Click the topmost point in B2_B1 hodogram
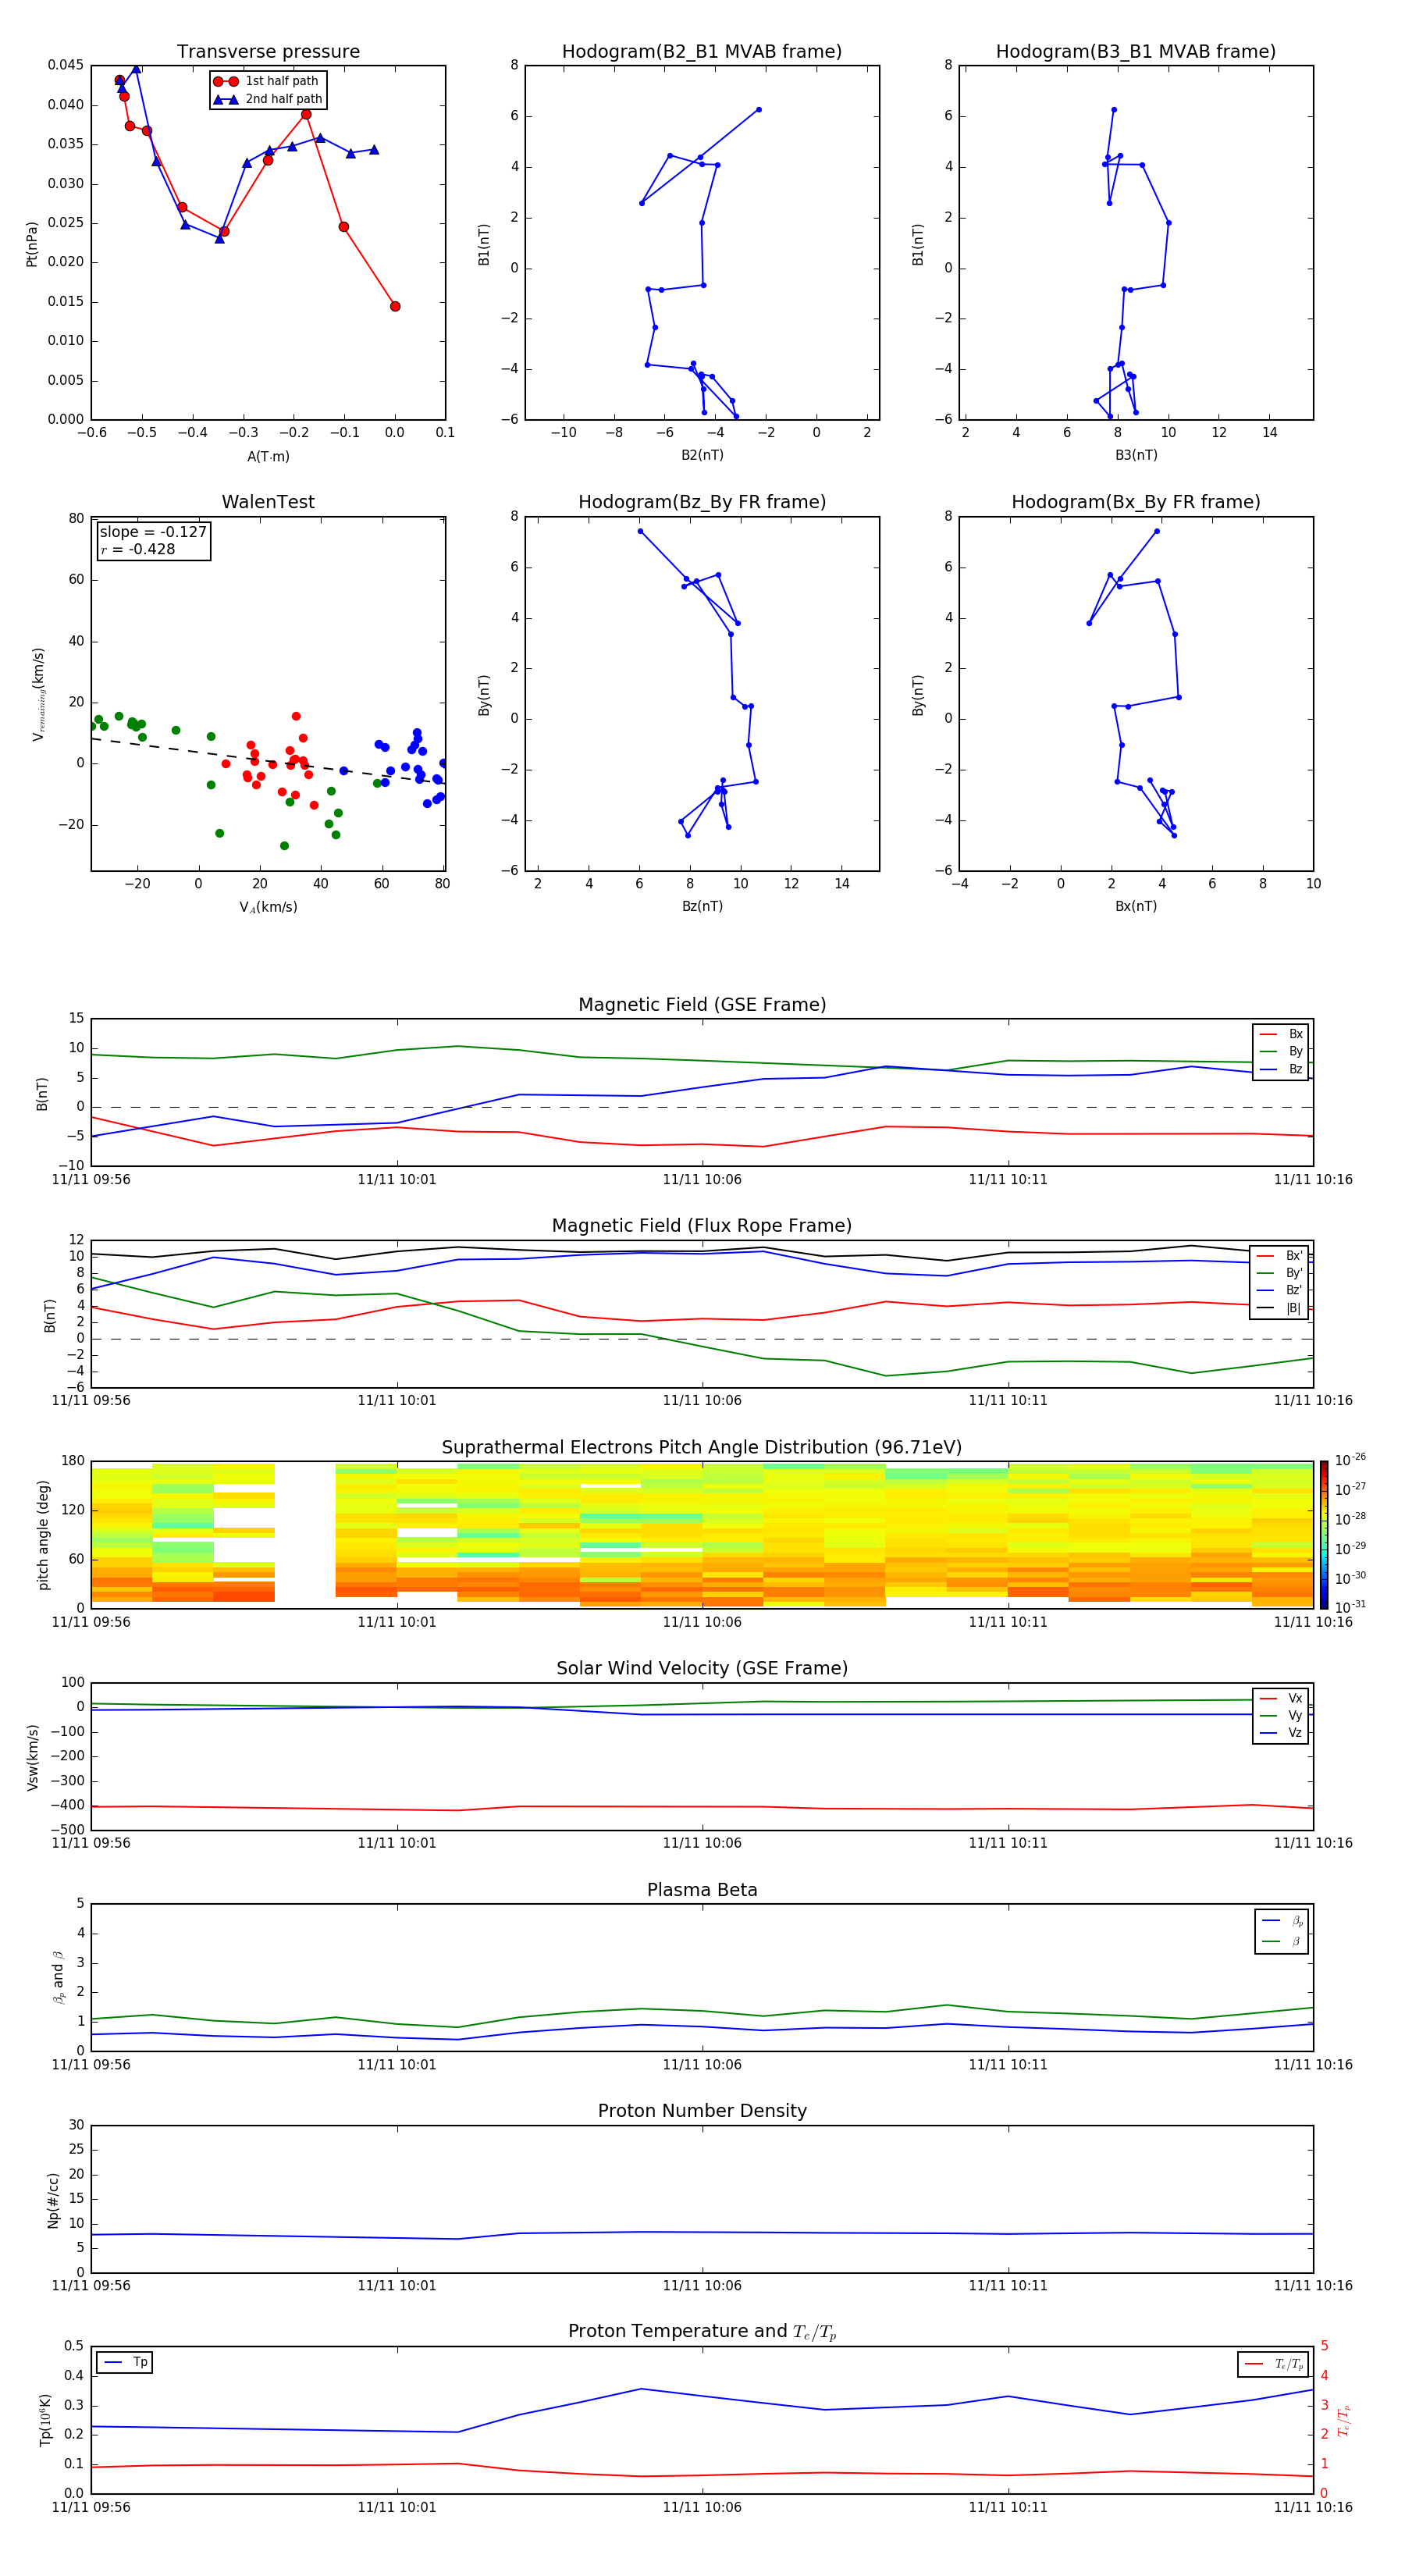Screen dimensions: 1405x2576 [x=759, y=110]
